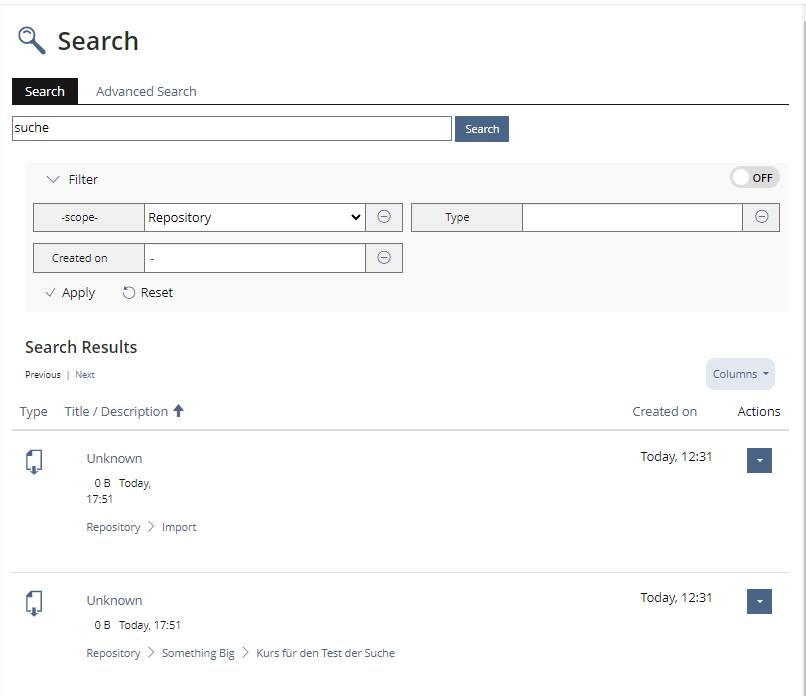The height and width of the screenshot is (696, 806).
Task: Open the Something Big breadcrumb link
Action: pyautogui.click(x=198, y=653)
